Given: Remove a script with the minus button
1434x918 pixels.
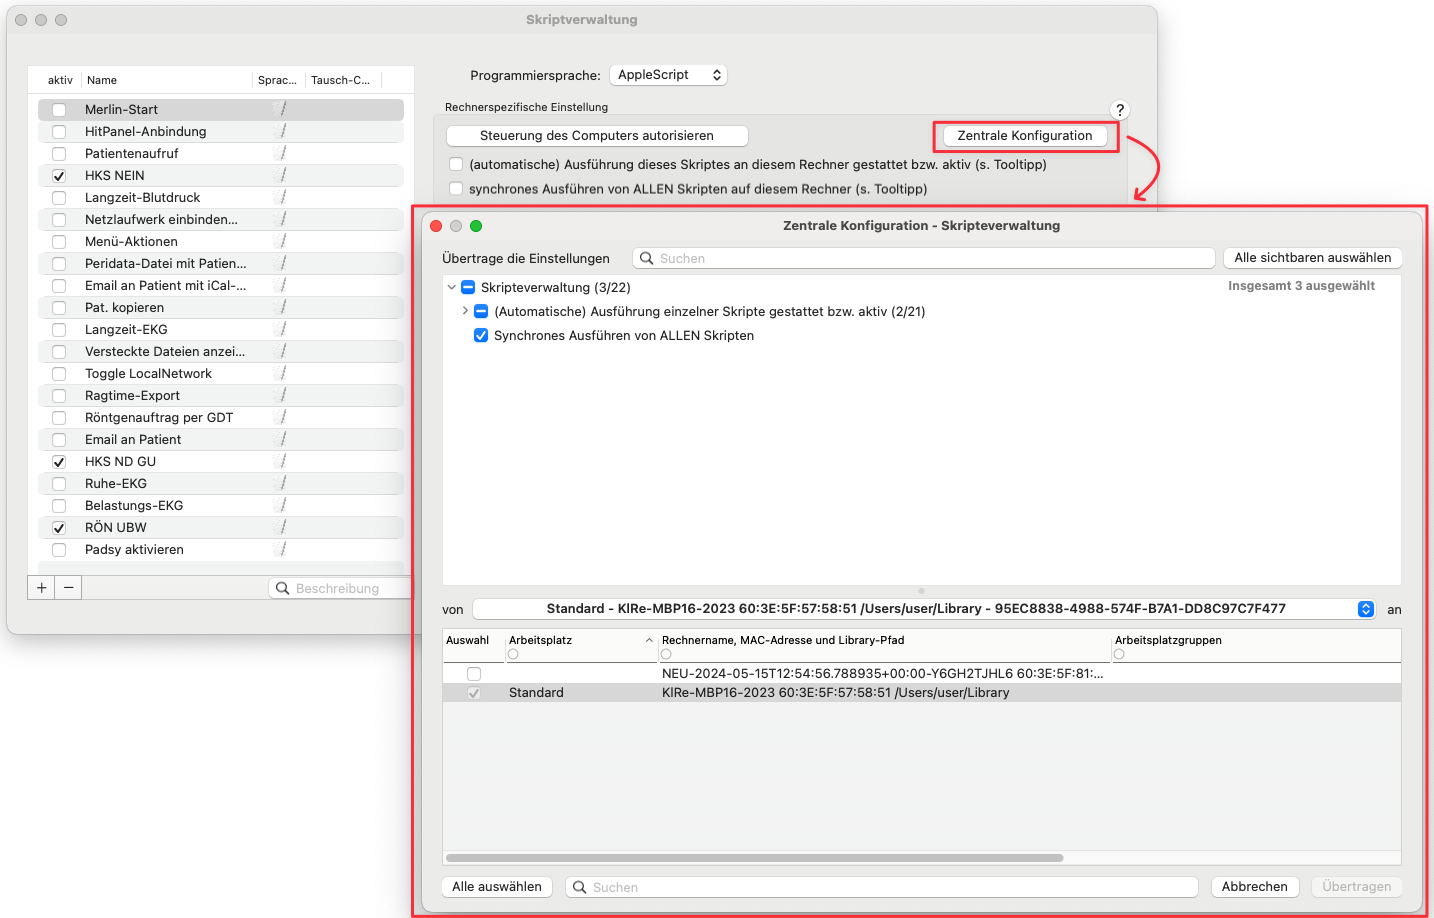Looking at the screenshot, I should coord(68,588).
